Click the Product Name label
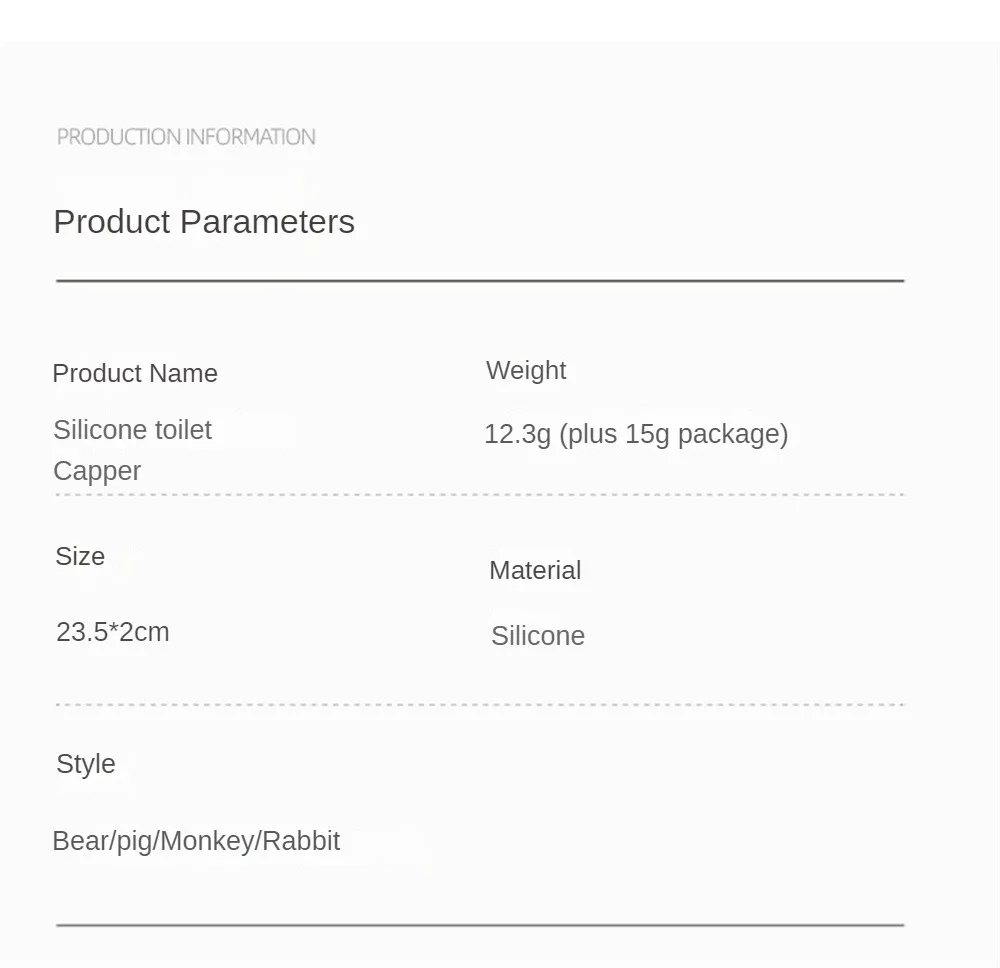This screenshot has height=968, width=1000. (x=135, y=373)
